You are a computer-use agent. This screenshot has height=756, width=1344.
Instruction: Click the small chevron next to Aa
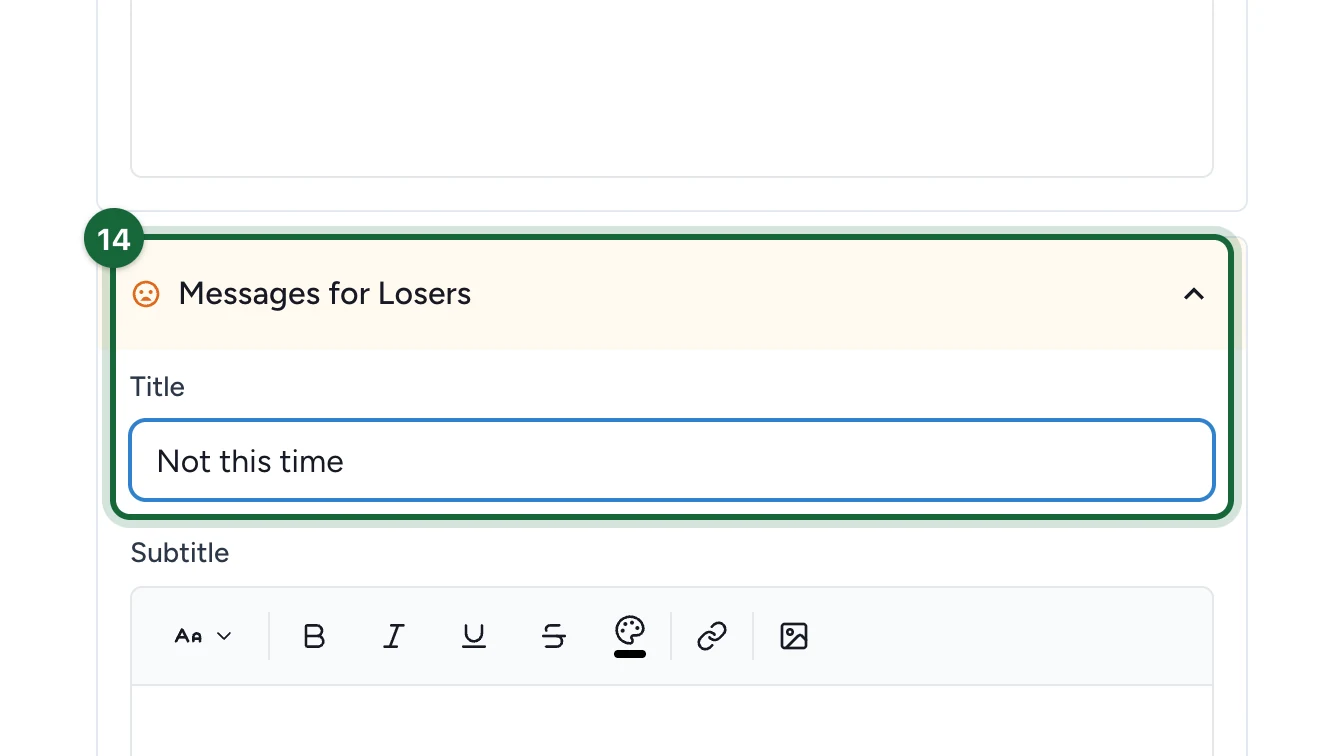pos(224,636)
